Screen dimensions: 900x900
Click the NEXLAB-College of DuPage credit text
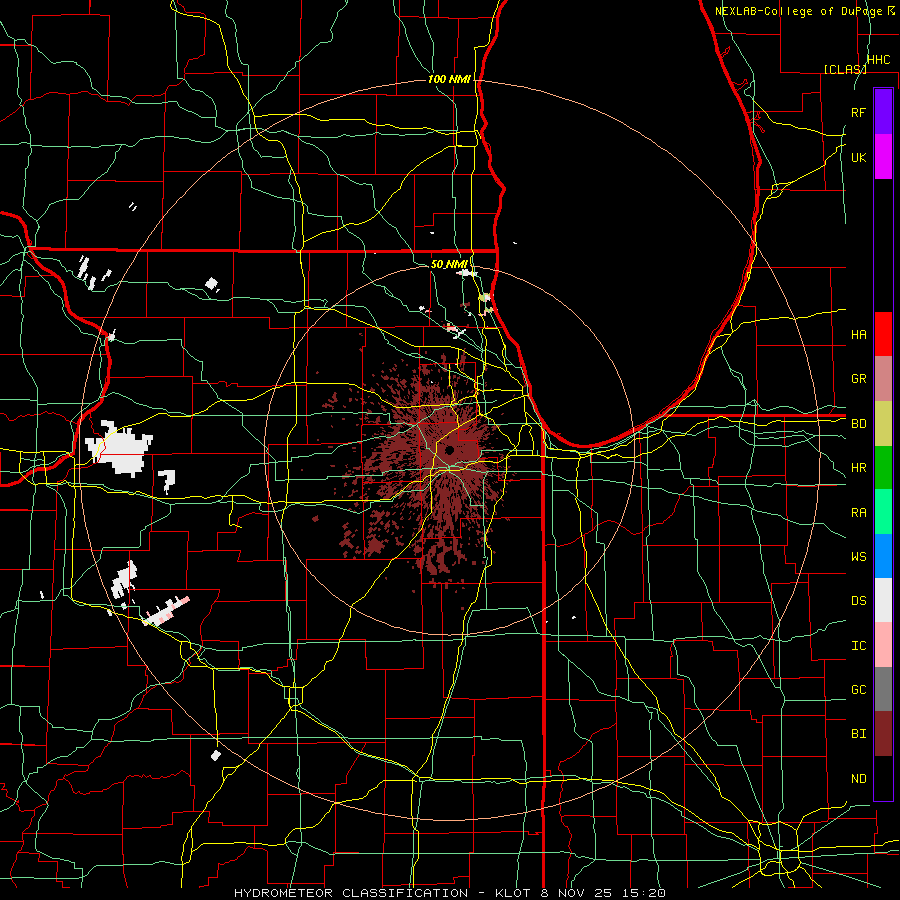(x=800, y=11)
